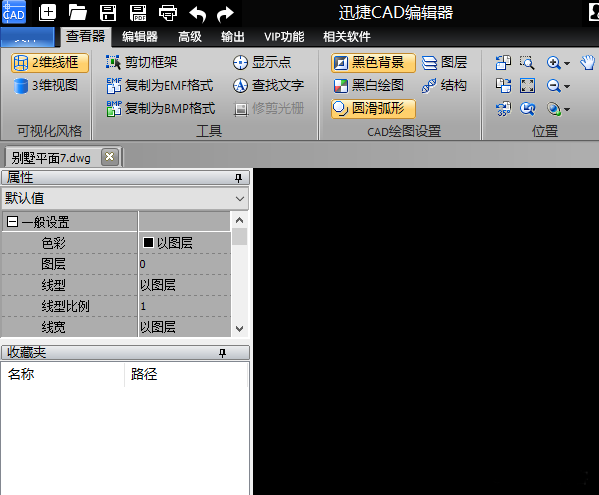Open the 3D orbit dropdown arrow
Image resolution: width=599 pixels, height=495 pixels.
567,110
